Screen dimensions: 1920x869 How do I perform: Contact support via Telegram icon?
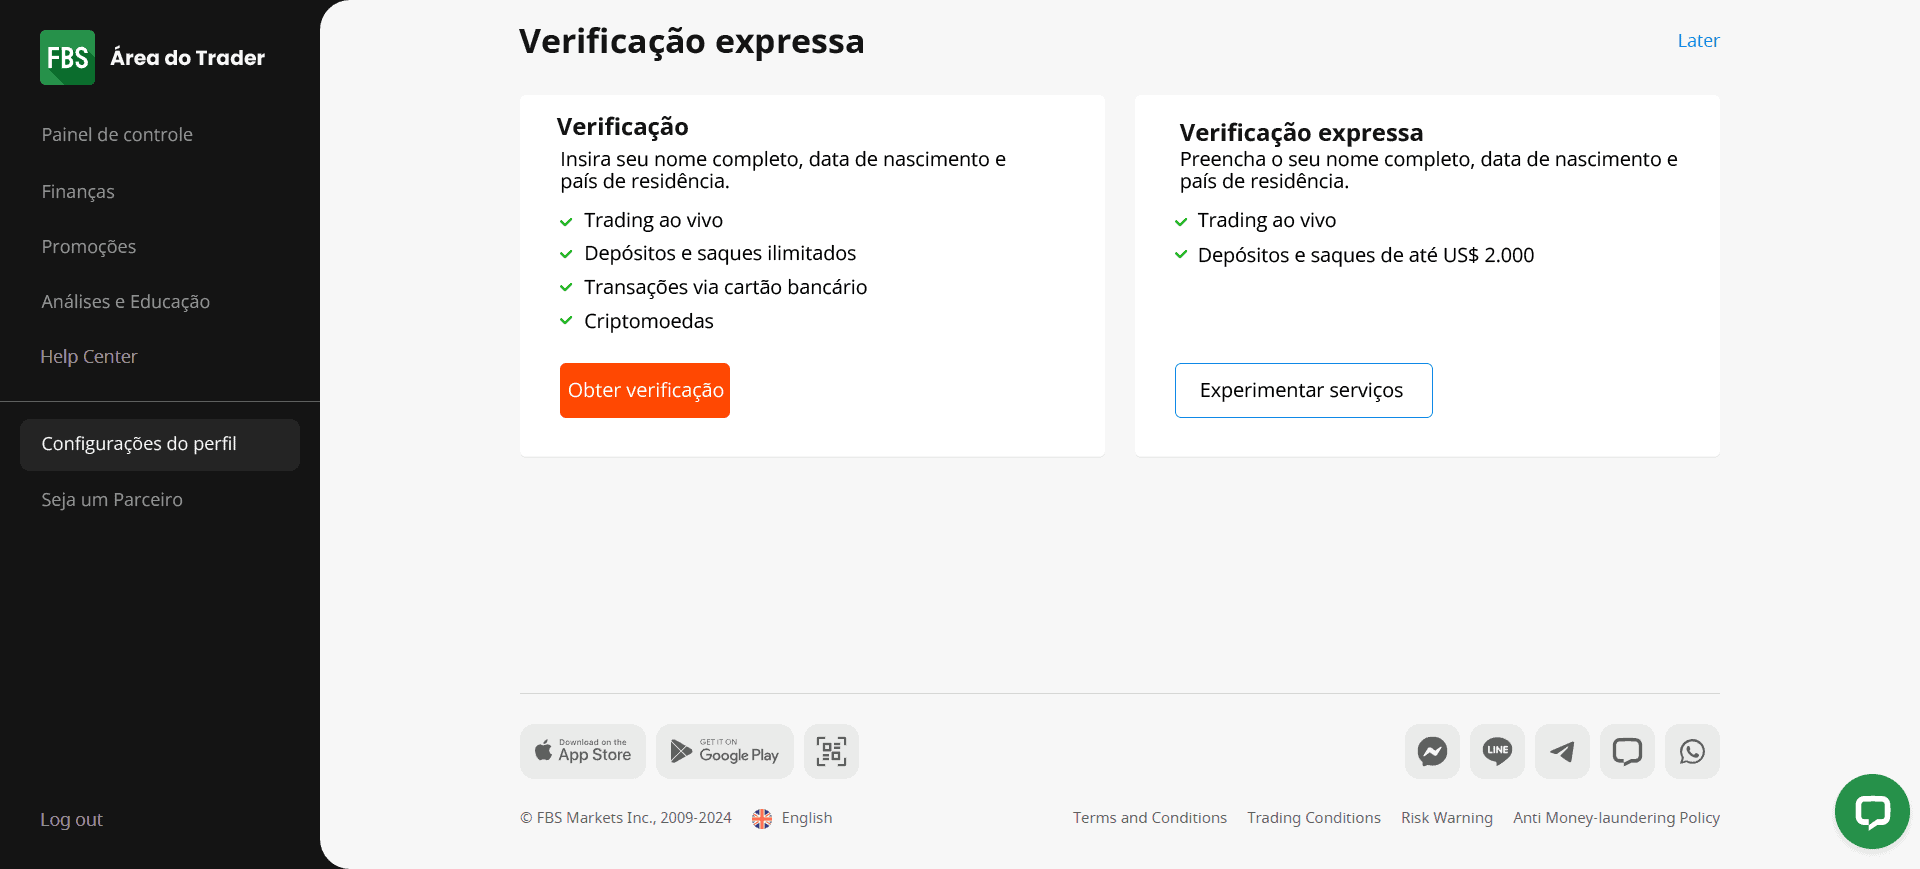pos(1562,751)
